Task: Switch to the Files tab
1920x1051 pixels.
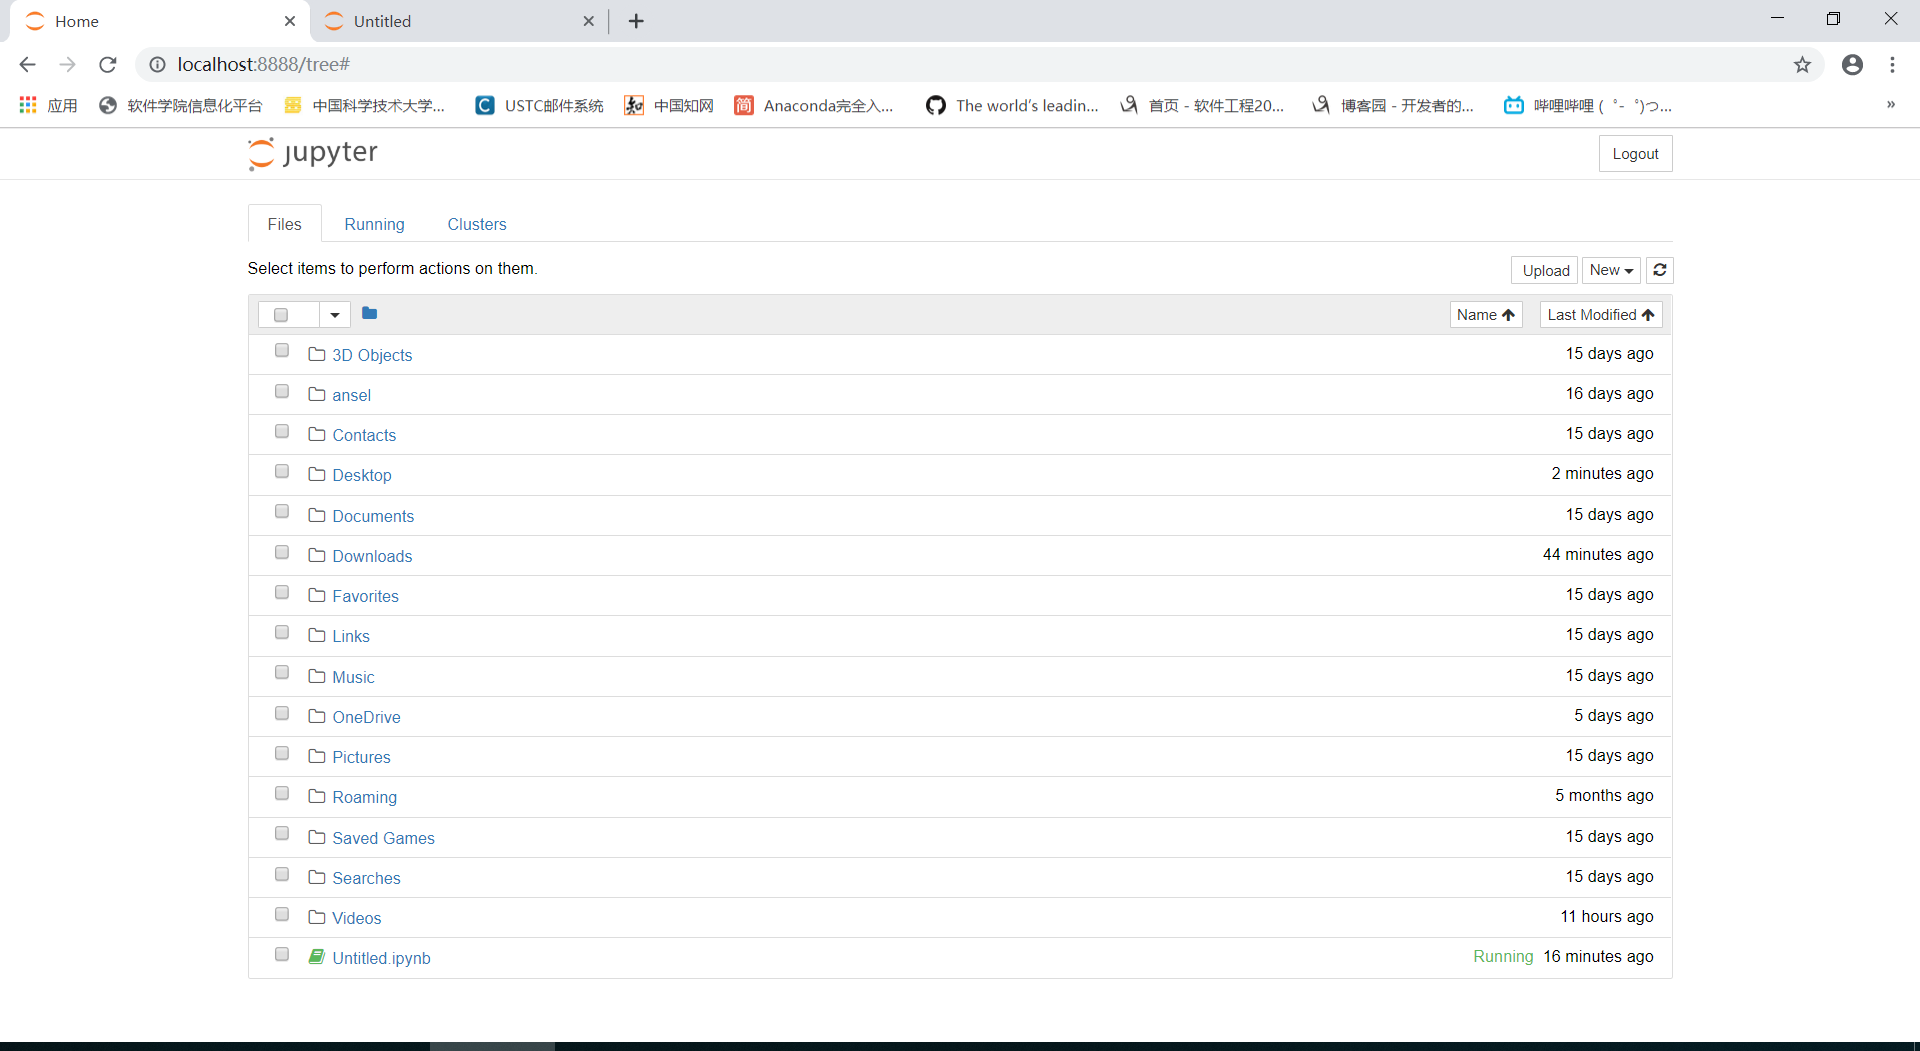Action: pos(285,224)
